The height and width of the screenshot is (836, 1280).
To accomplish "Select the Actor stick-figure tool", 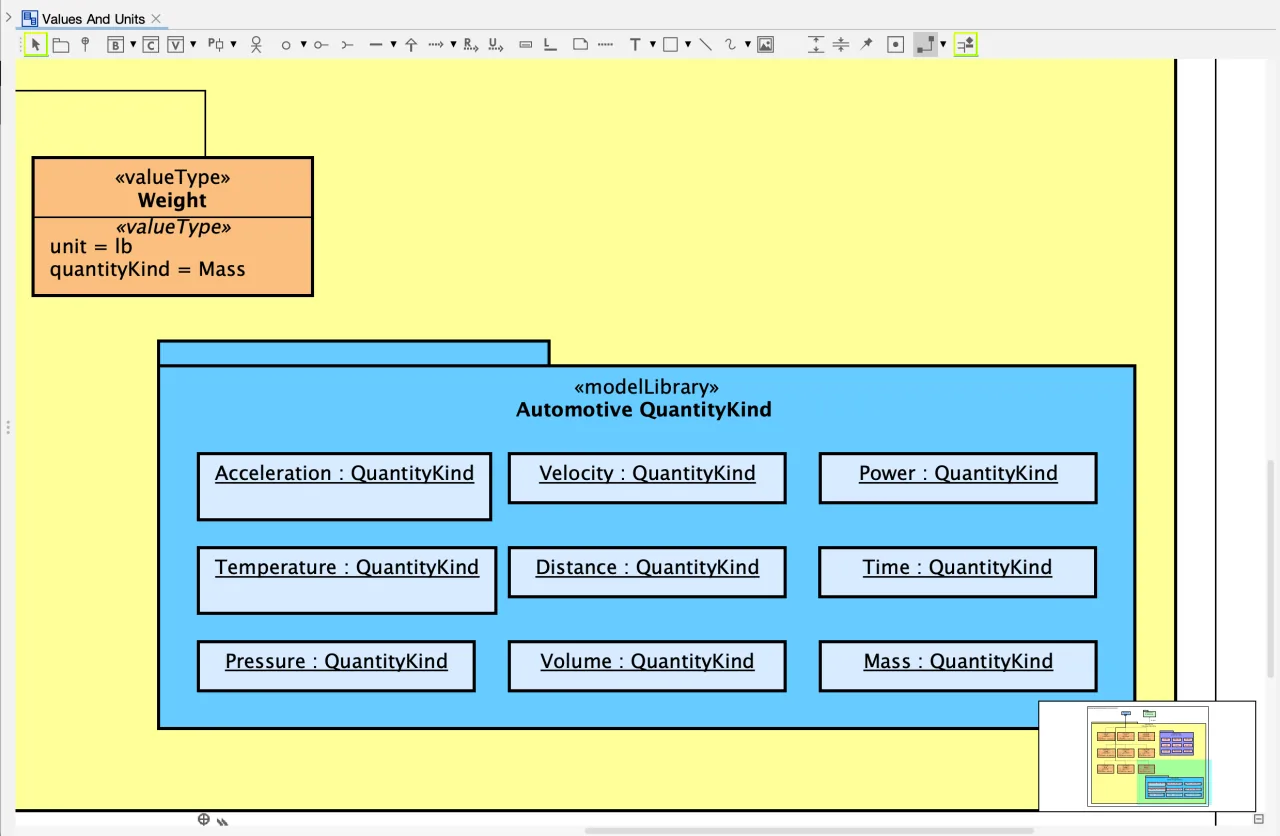I will point(257,45).
